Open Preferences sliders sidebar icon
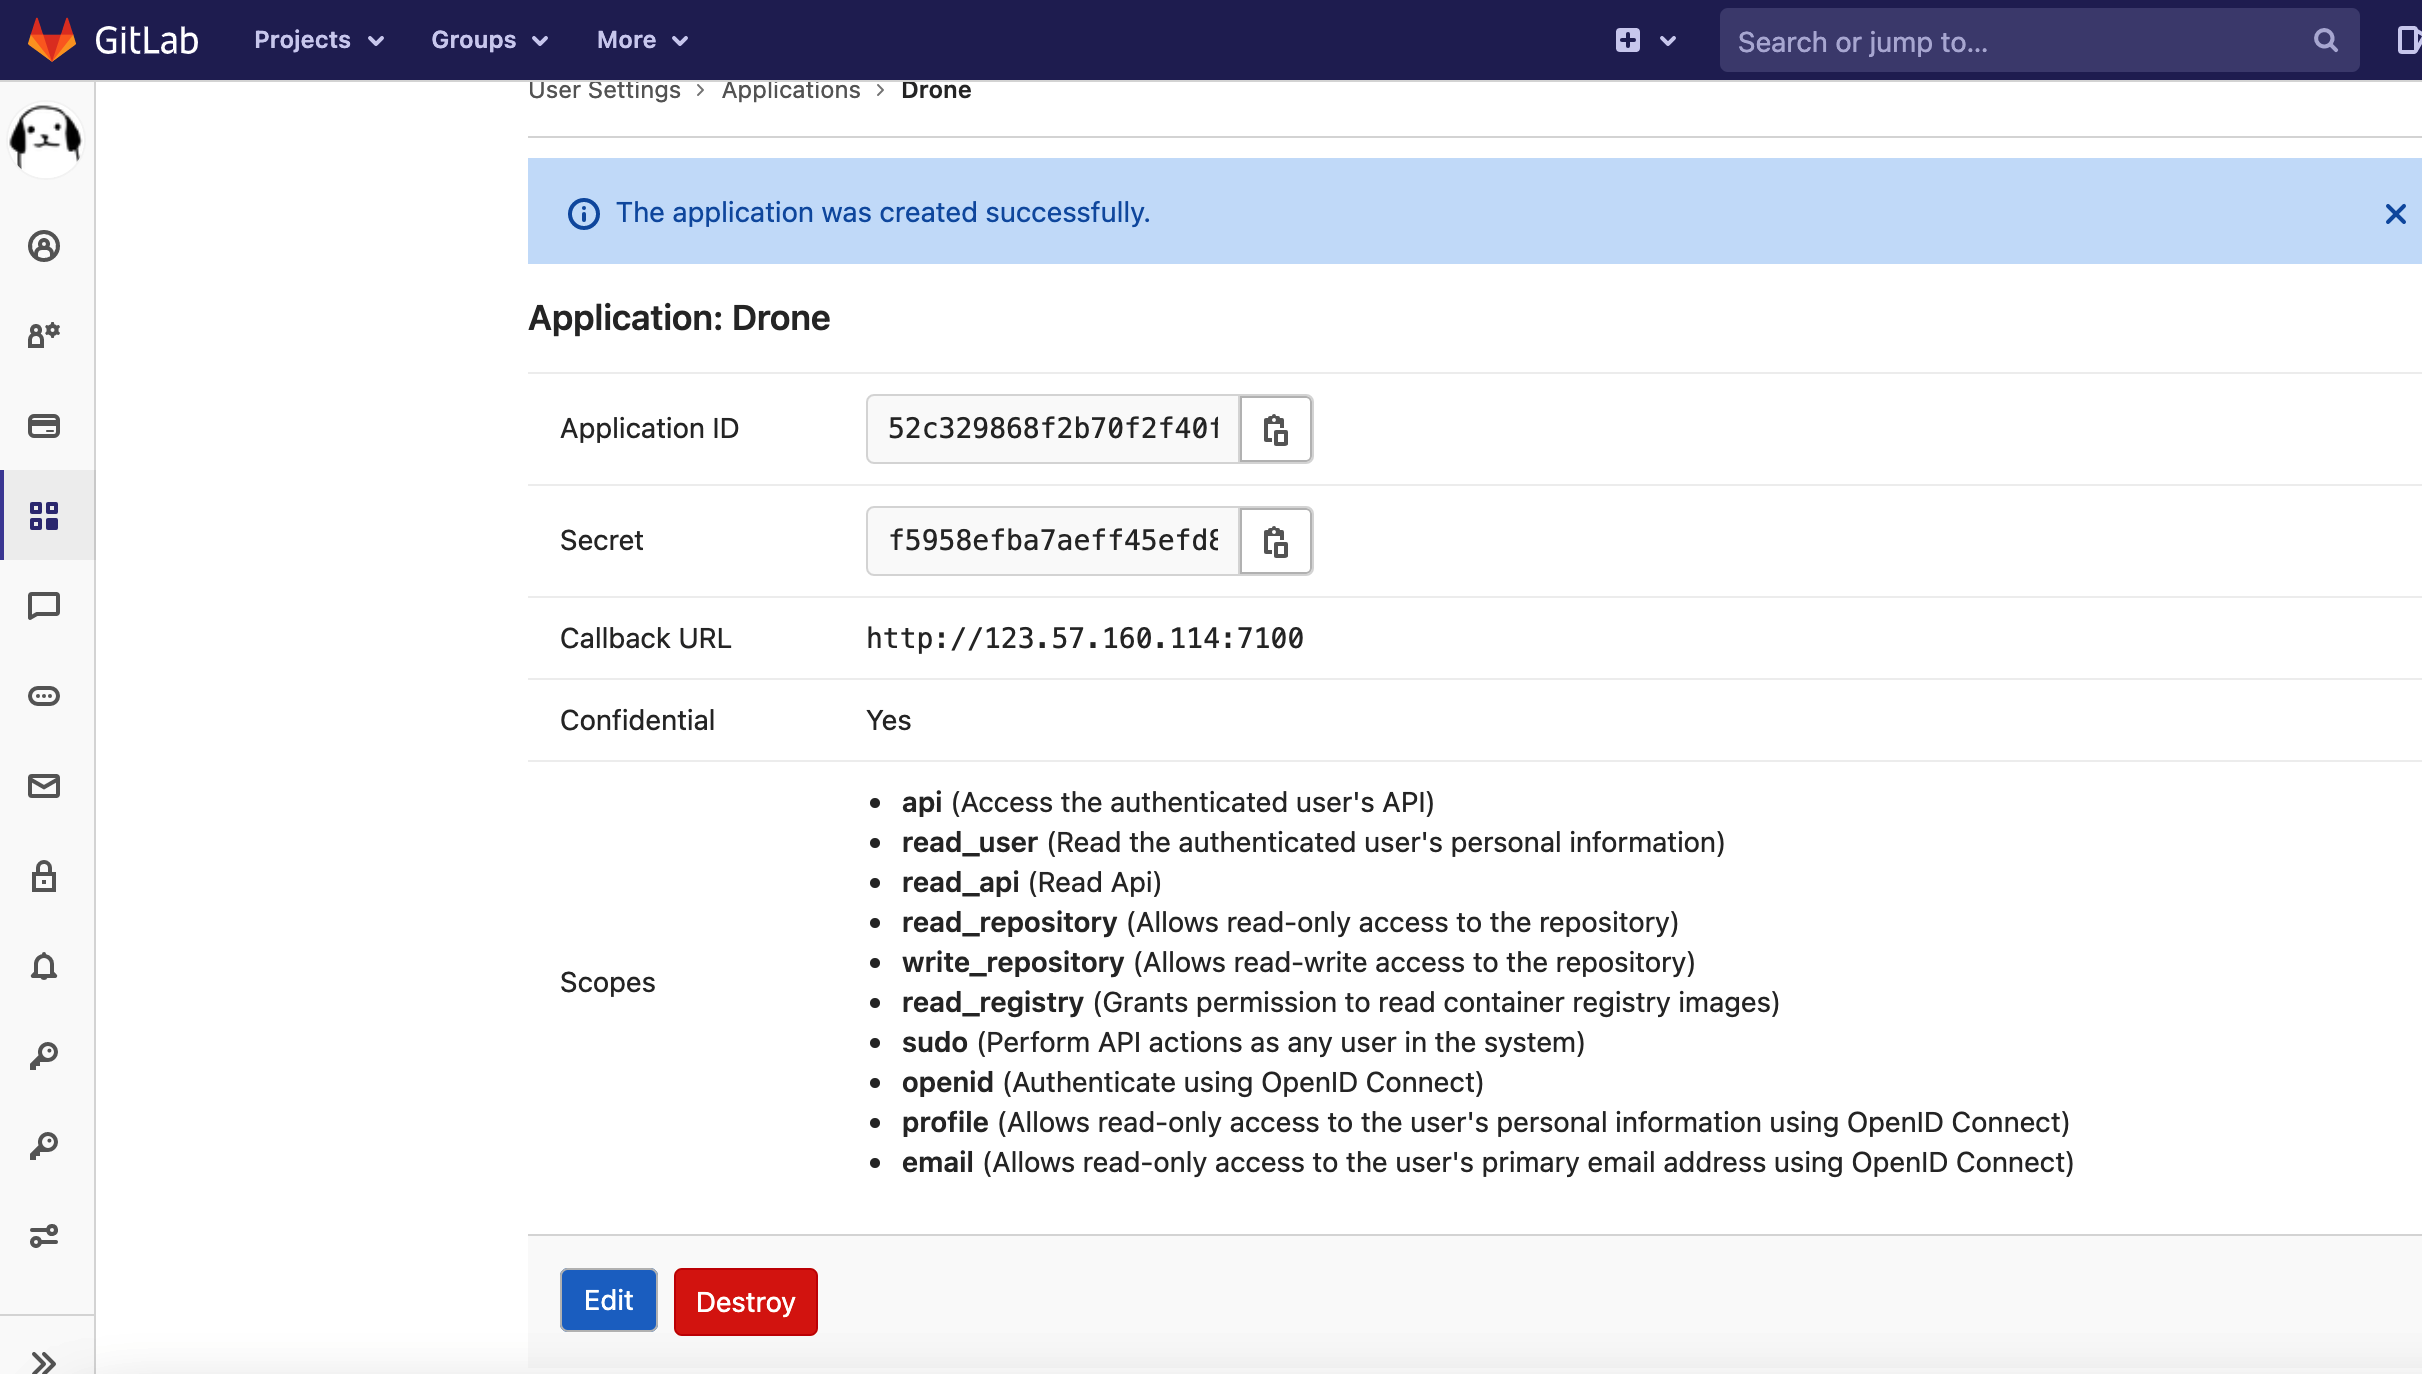The width and height of the screenshot is (2422, 1374). 44,1236
